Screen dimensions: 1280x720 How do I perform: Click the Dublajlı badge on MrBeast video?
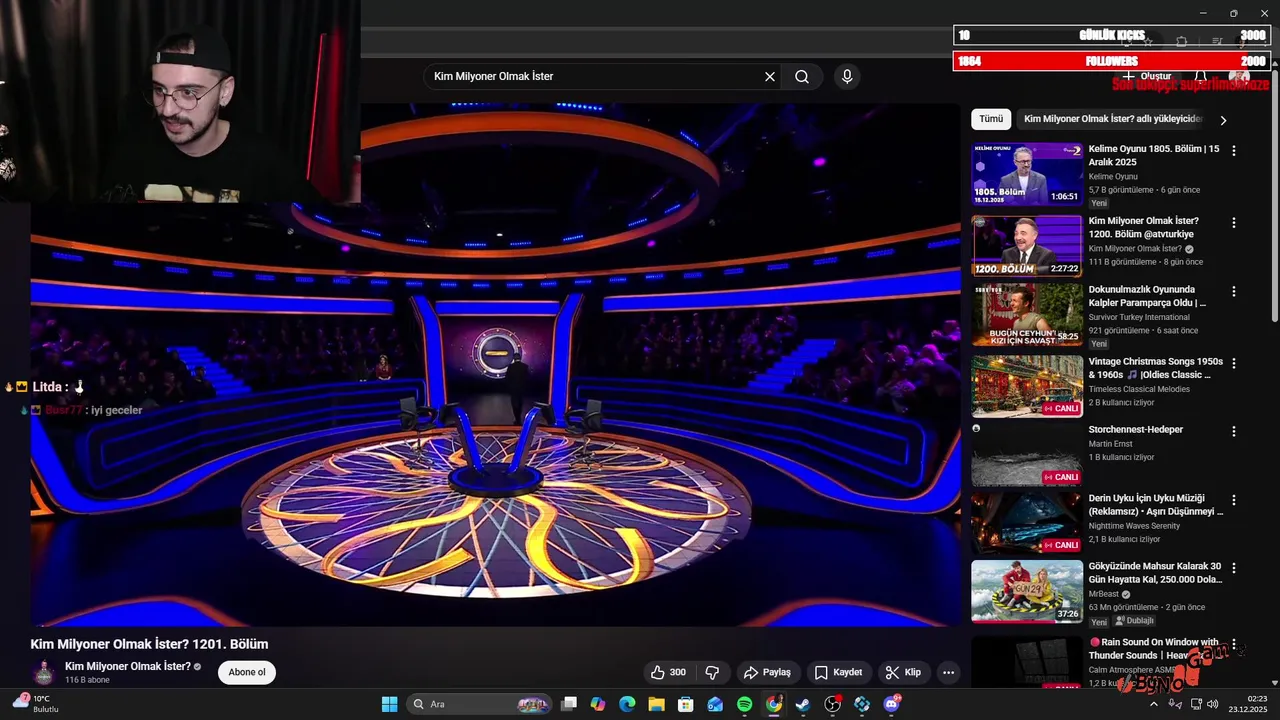(1134, 621)
